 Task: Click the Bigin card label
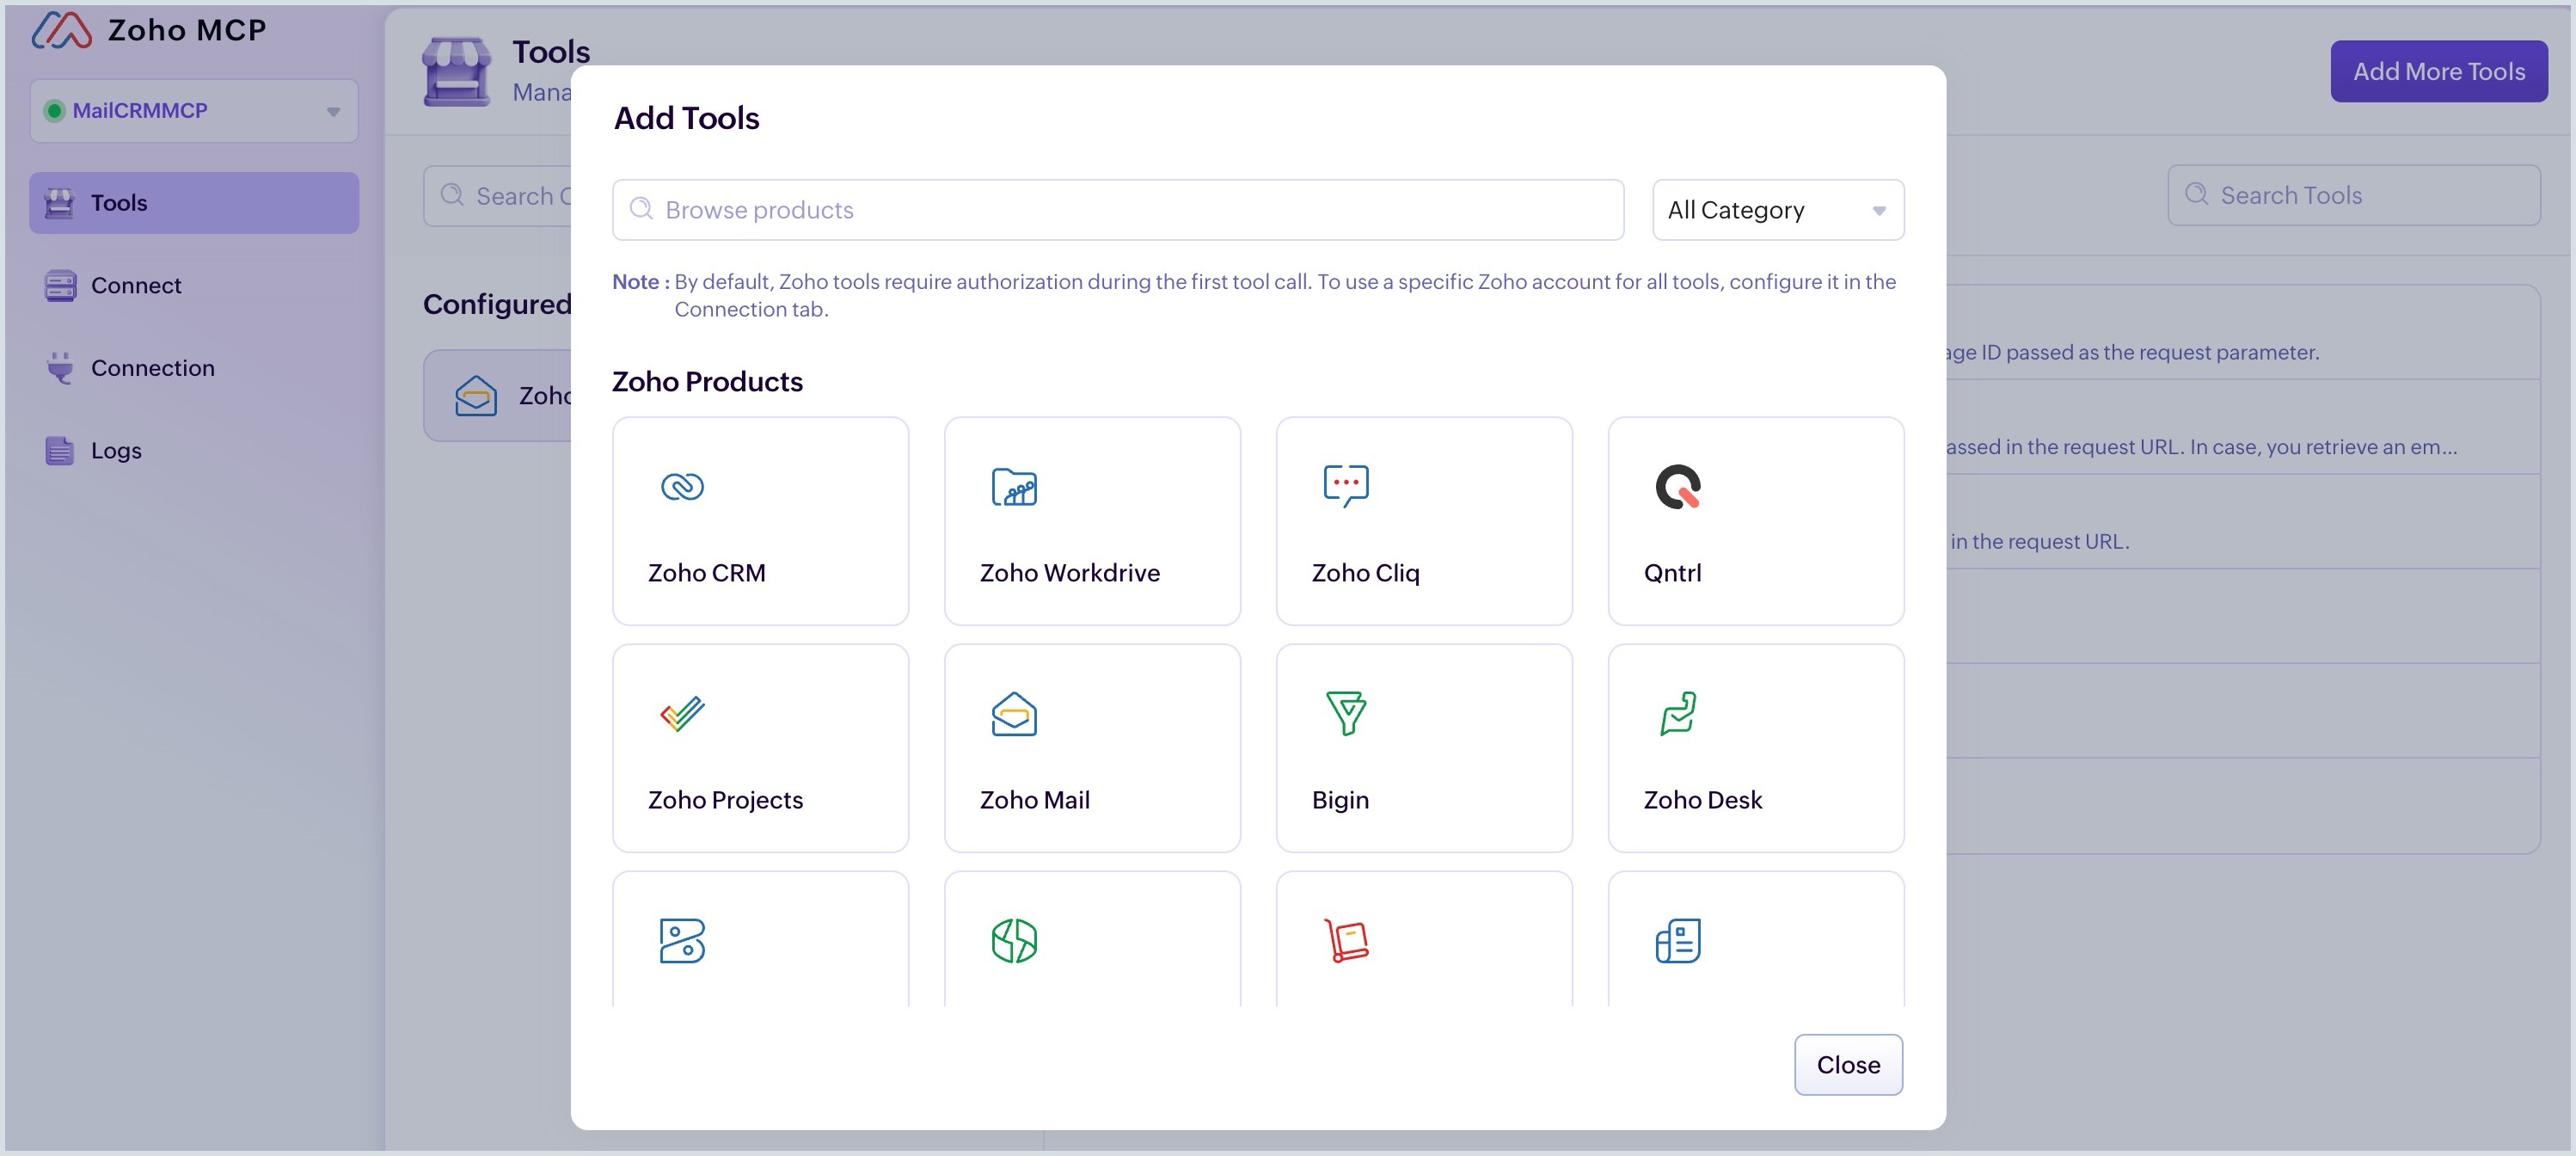click(1340, 801)
